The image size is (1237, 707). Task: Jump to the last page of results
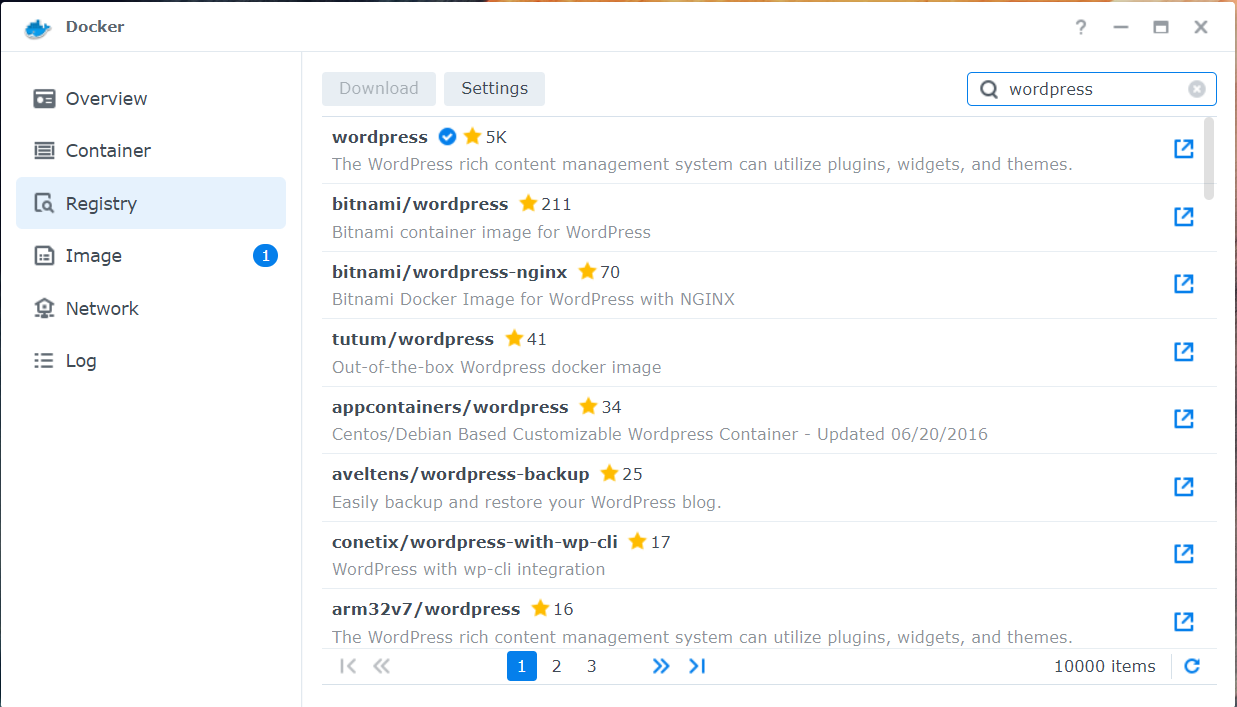[x=697, y=666]
